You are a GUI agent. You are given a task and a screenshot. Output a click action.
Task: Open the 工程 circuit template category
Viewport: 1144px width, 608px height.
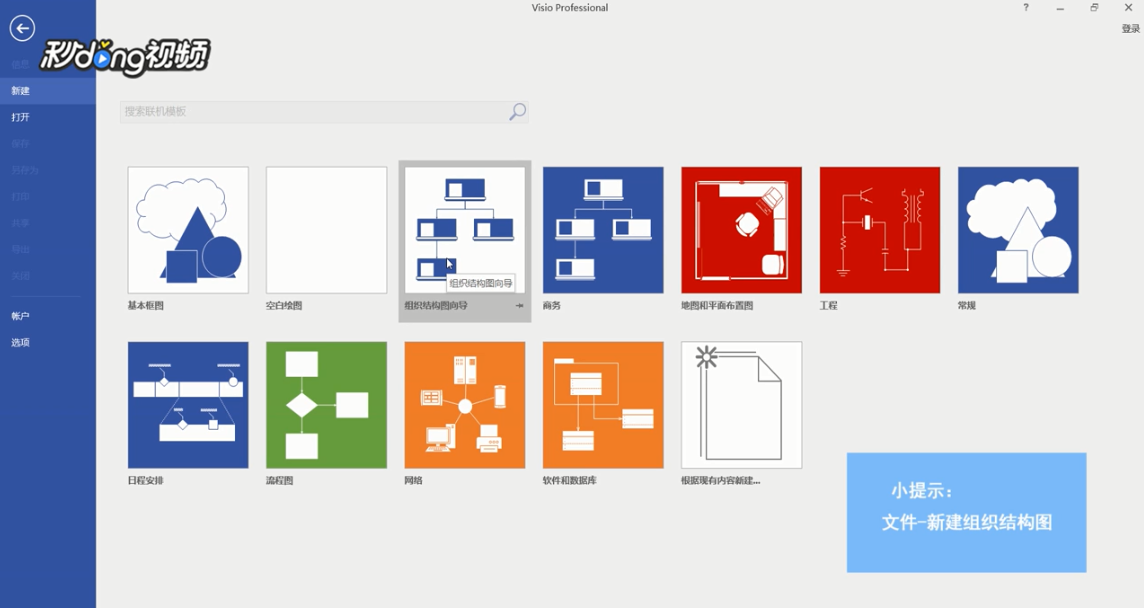(880, 230)
